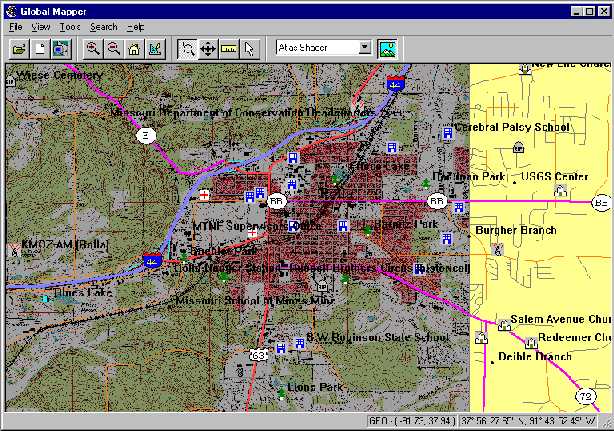Viewport: 614px width, 431px height.
Task: Expand the Atlas Shader dropdown
Action: (x=365, y=48)
